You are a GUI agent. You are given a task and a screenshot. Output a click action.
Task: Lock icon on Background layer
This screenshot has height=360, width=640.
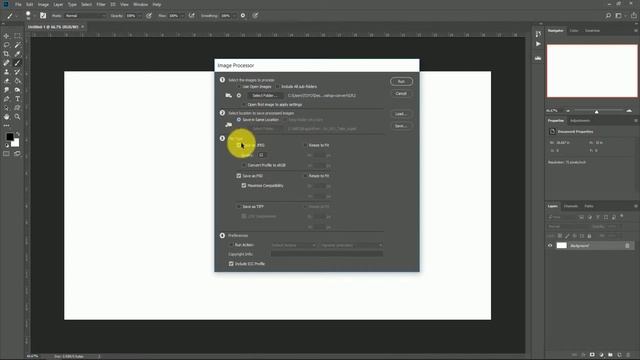coord(627,246)
